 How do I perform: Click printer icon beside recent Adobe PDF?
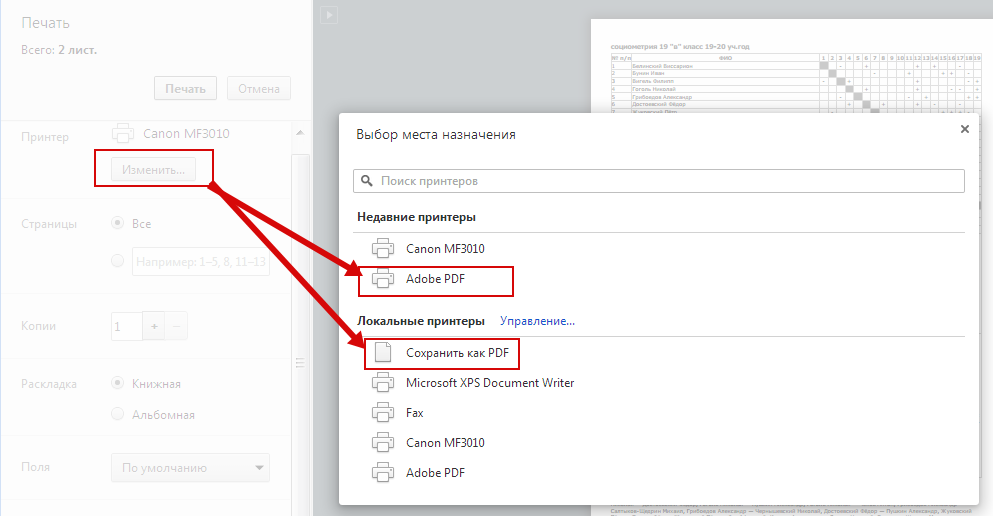383,279
